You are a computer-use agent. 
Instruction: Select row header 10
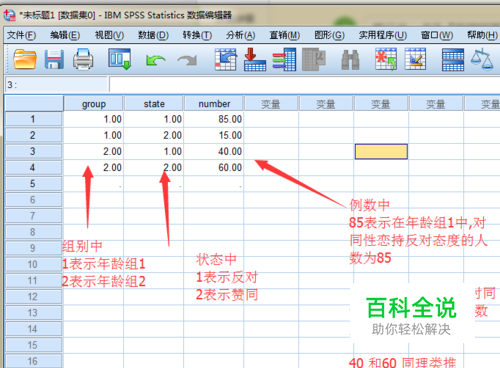33,264
